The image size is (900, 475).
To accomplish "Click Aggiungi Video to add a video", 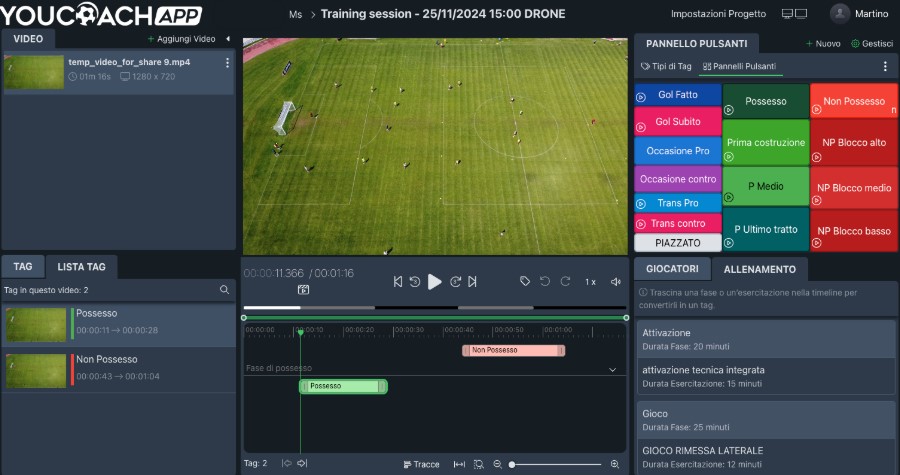I will (181, 39).
